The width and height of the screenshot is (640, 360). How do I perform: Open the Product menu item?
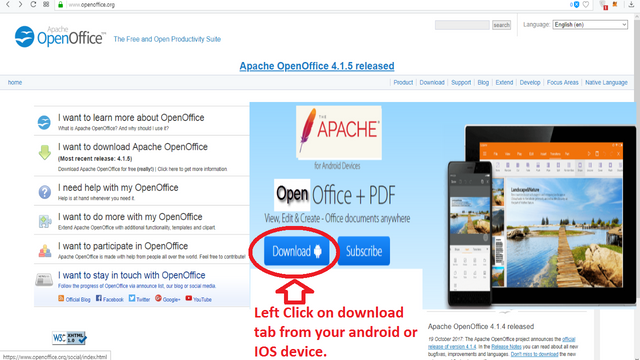pos(403,82)
